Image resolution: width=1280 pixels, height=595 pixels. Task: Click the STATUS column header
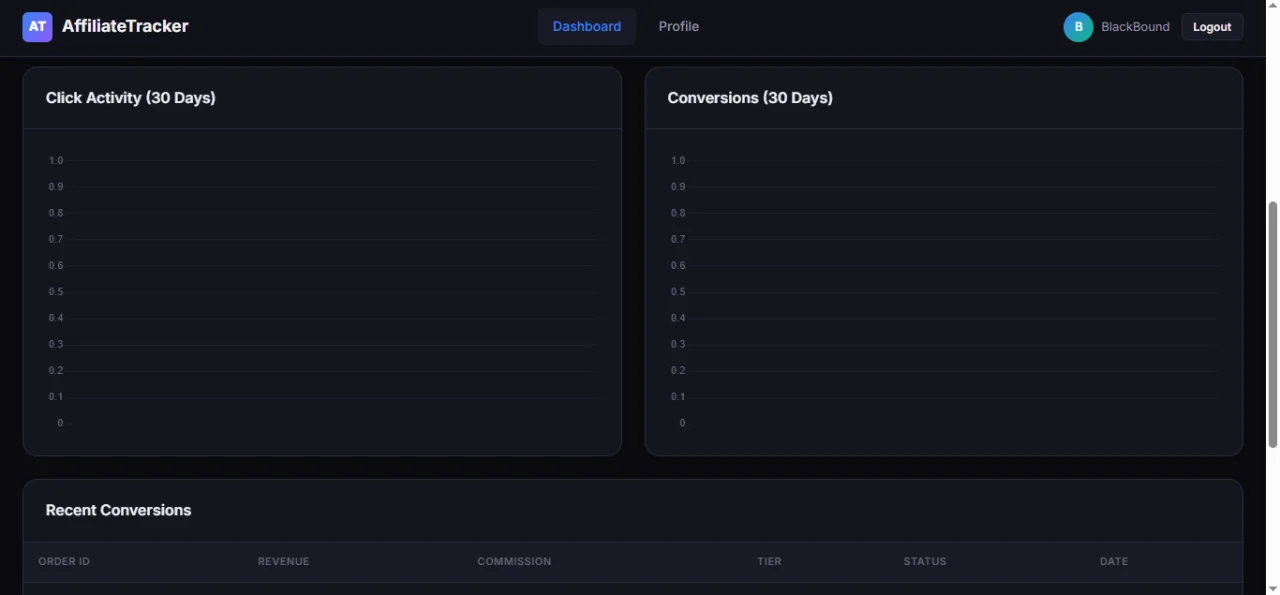coord(925,562)
